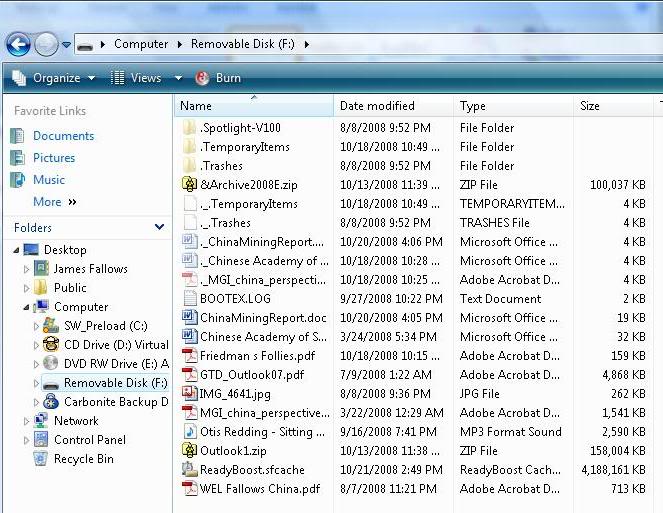Select the &Archive2008E.zip file icon
The width and height of the screenshot is (663, 513).
click(x=190, y=185)
